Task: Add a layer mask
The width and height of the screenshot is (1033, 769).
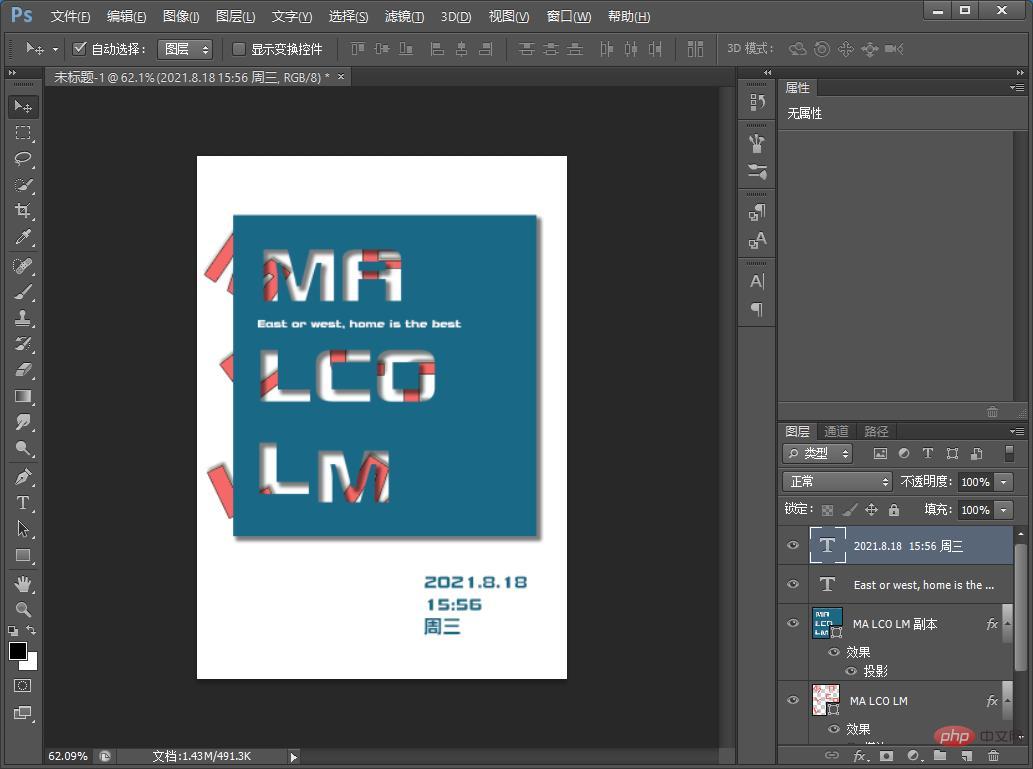Action: tap(887, 755)
